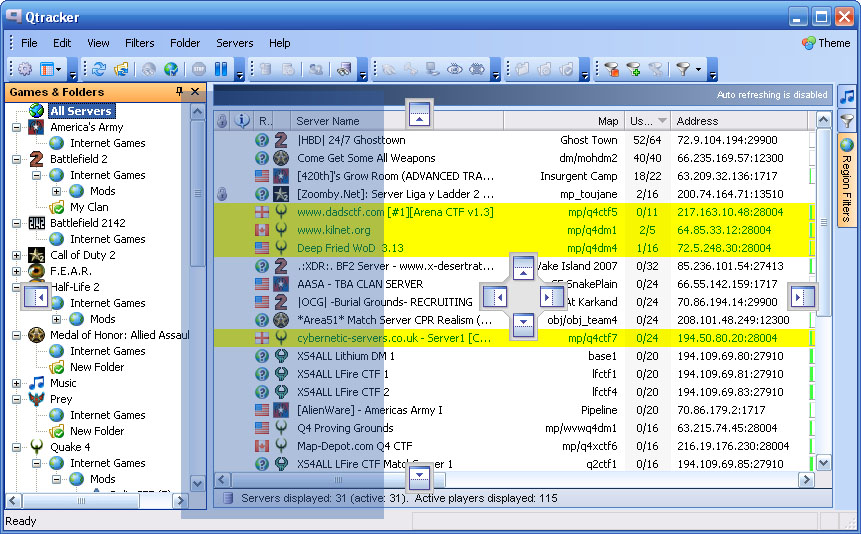Click the add filter funnel with green plus

click(633, 69)
